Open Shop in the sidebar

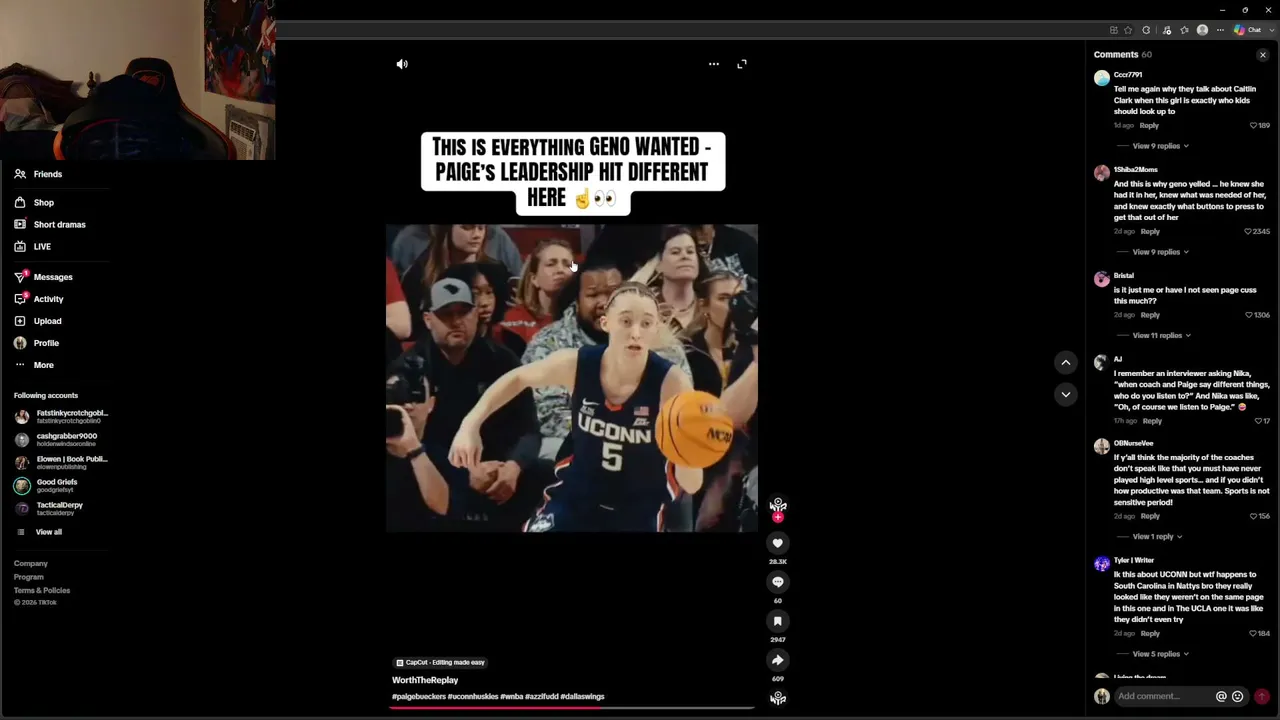coord(34,203)
